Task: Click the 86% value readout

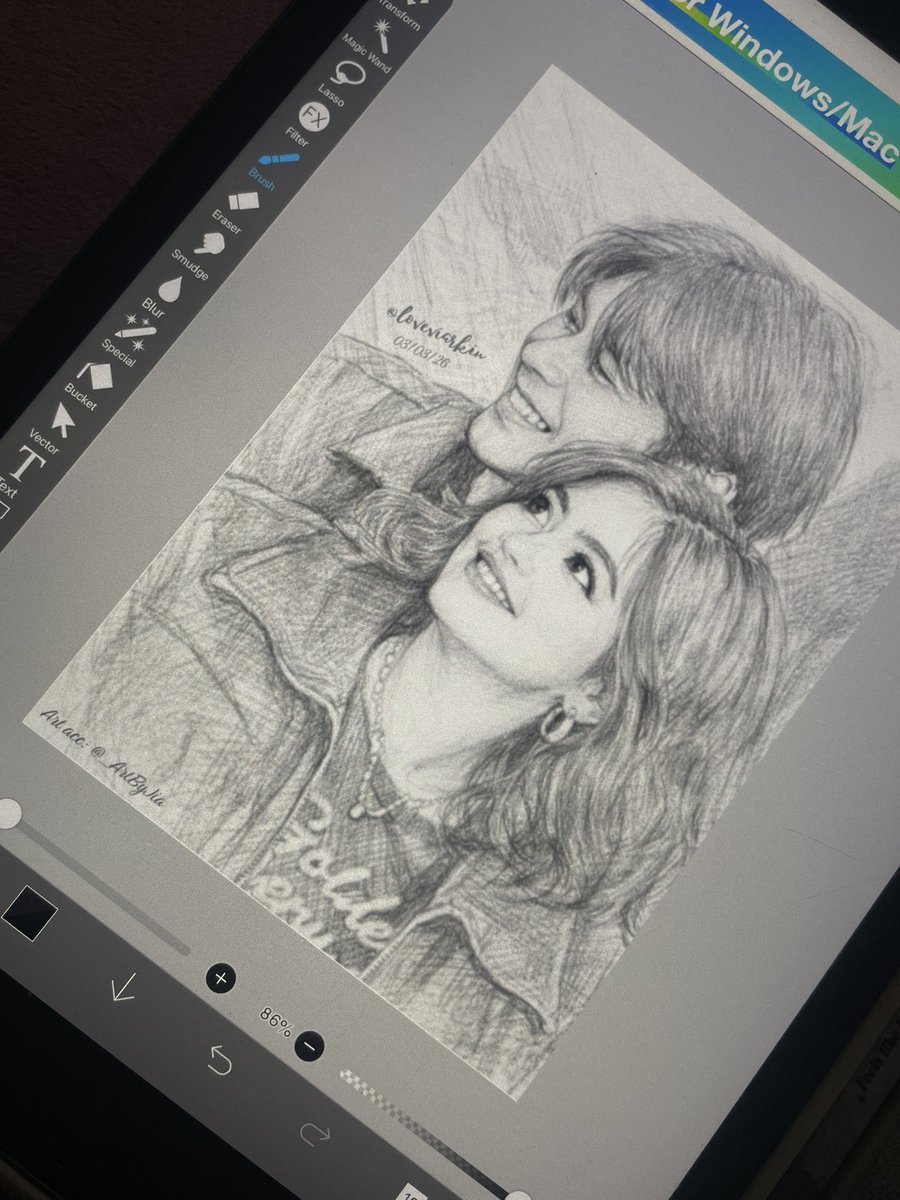Action: point(276,1020)
